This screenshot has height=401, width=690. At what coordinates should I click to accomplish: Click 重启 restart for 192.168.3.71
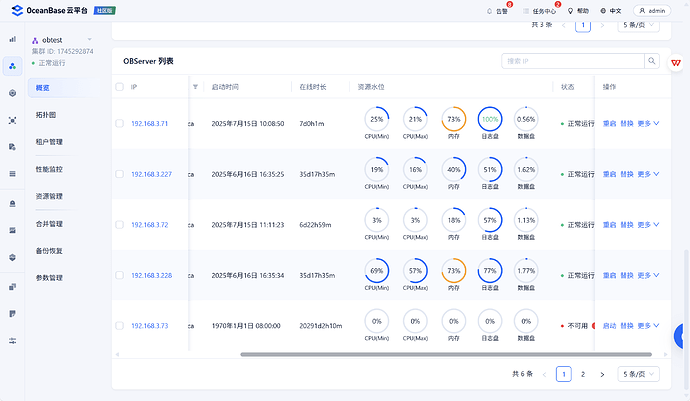click(609, 124)
